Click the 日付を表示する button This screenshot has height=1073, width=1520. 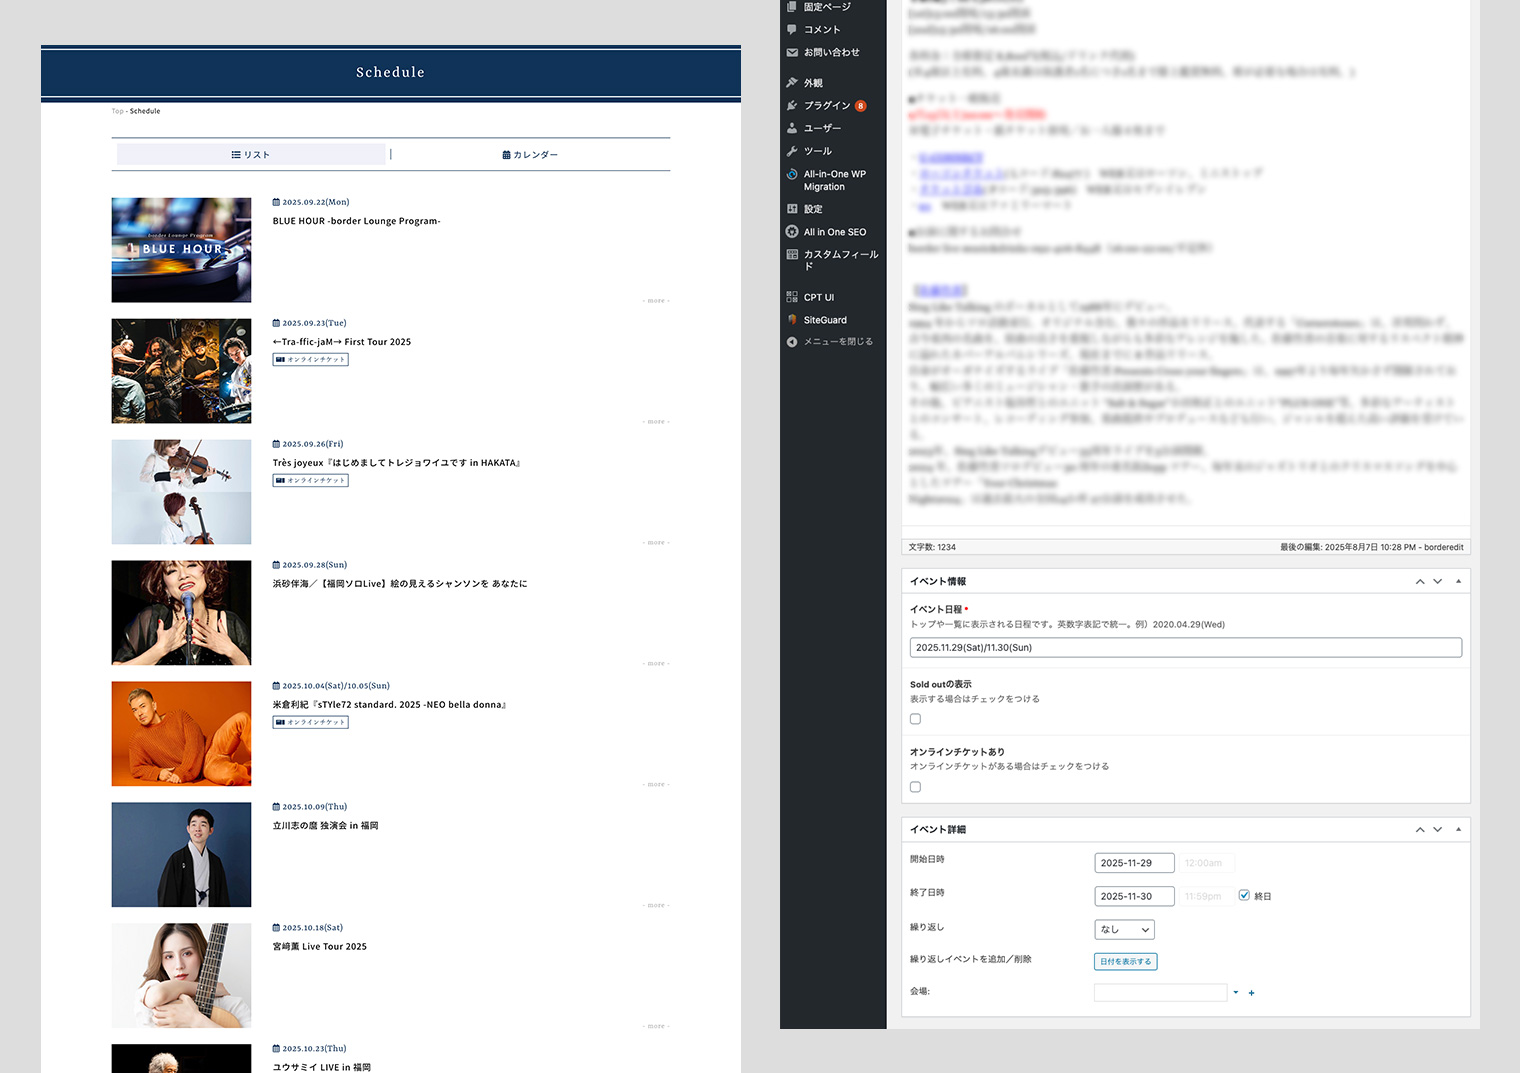click(1125, 961)
